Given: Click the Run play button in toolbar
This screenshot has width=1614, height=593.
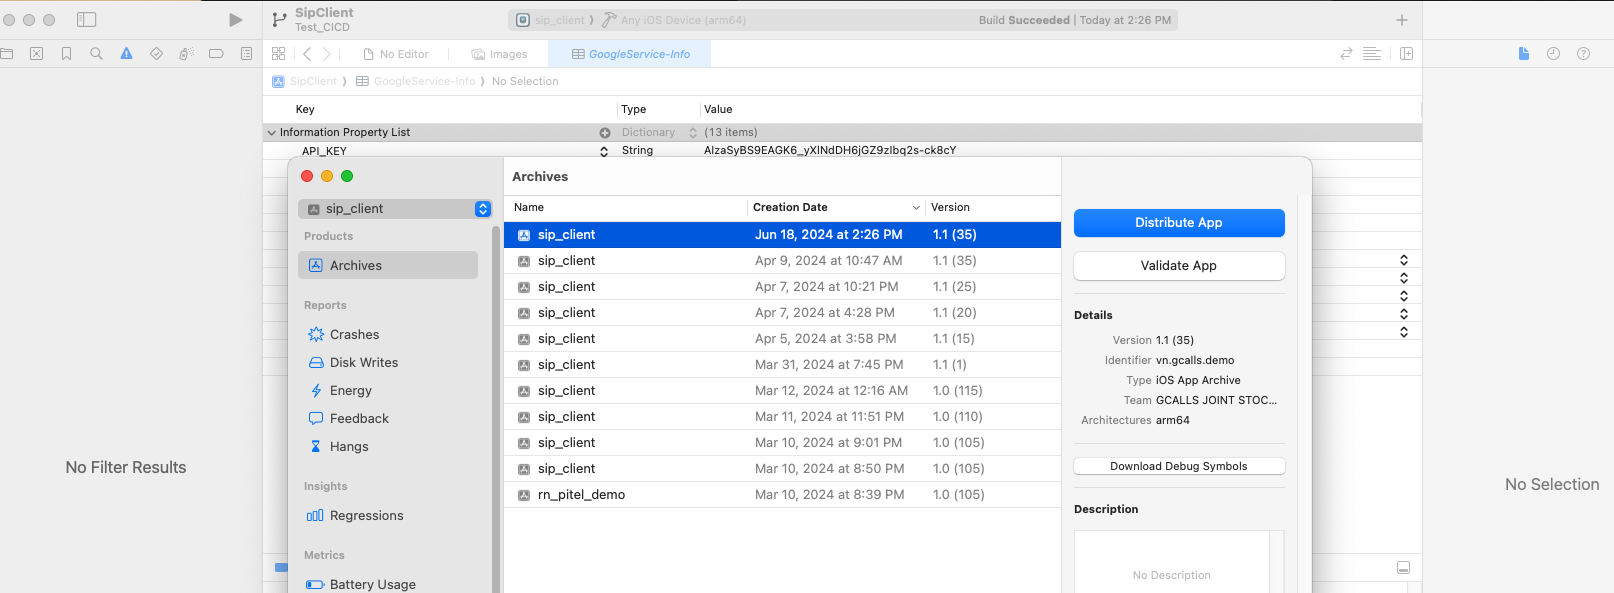Looking at the screenshot, I should pos(235,20).
